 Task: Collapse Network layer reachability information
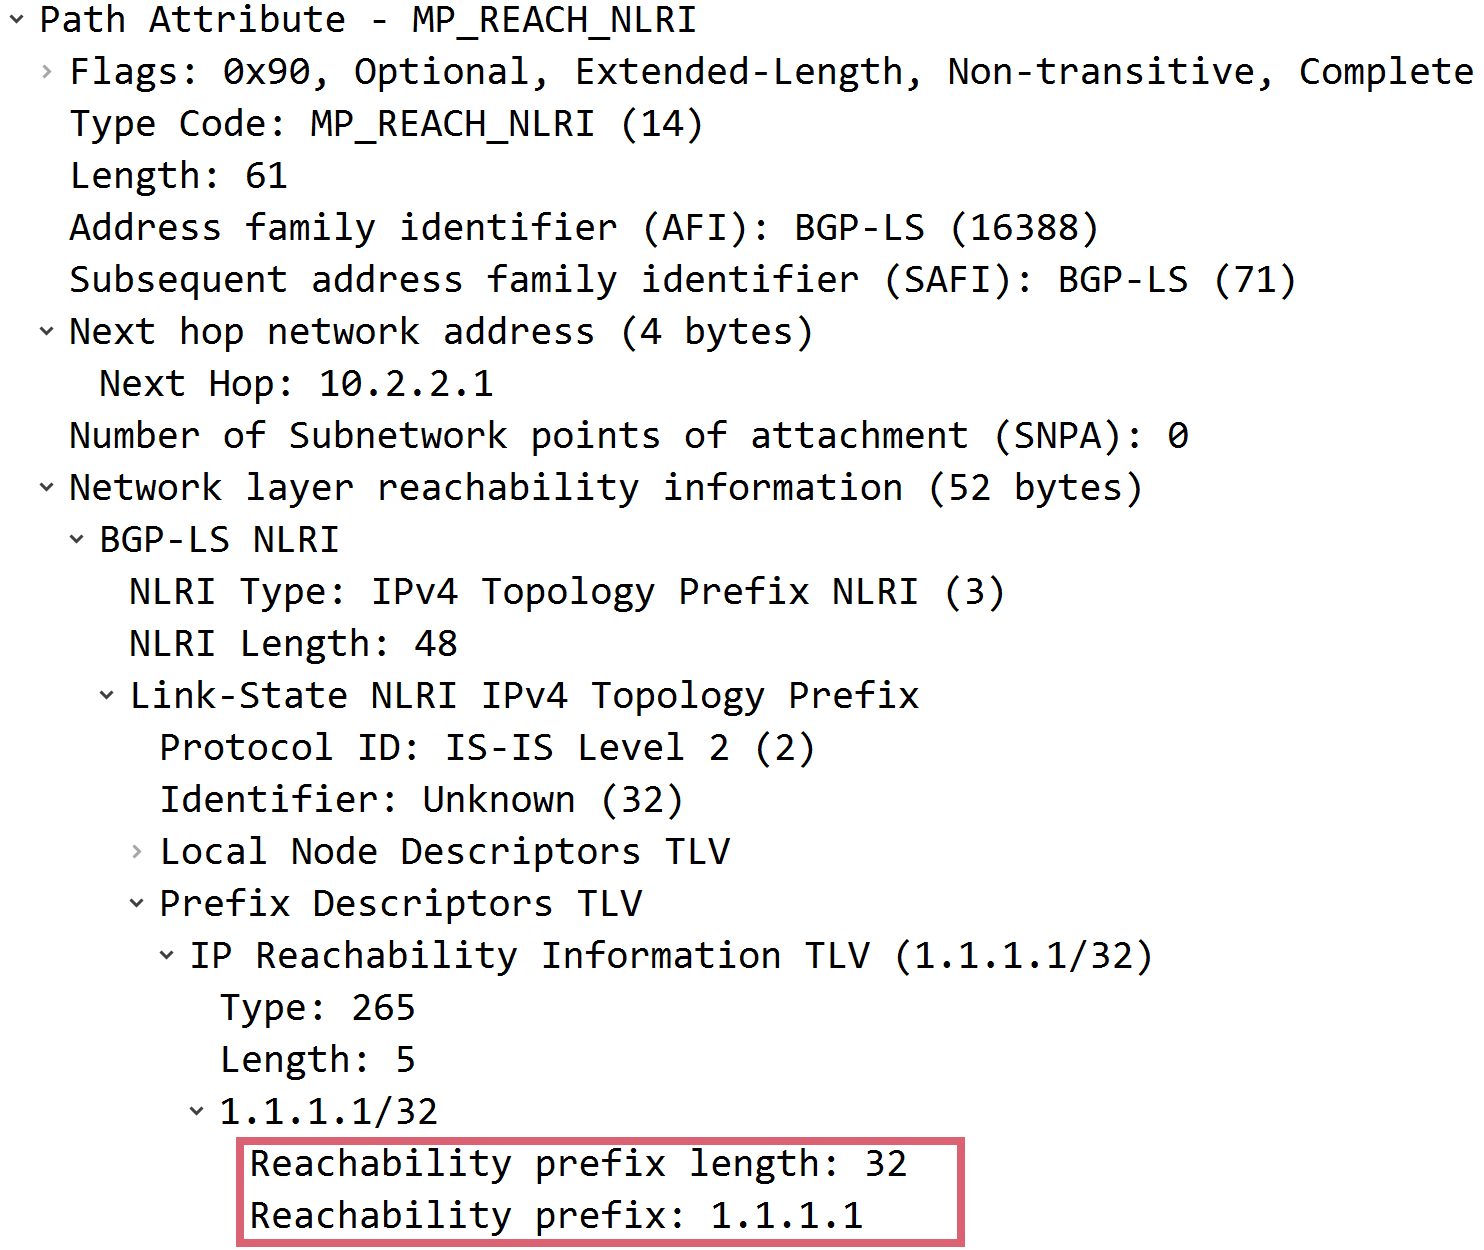(x=45, y=487)
